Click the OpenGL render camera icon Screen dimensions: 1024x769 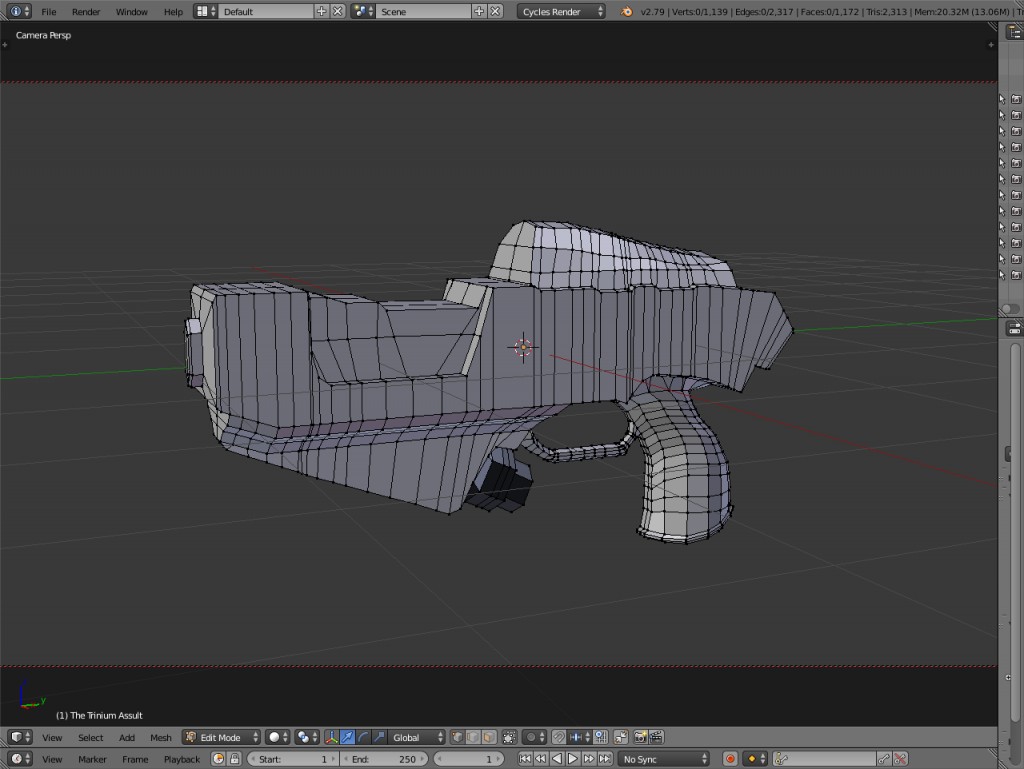[x=639, y=737]
